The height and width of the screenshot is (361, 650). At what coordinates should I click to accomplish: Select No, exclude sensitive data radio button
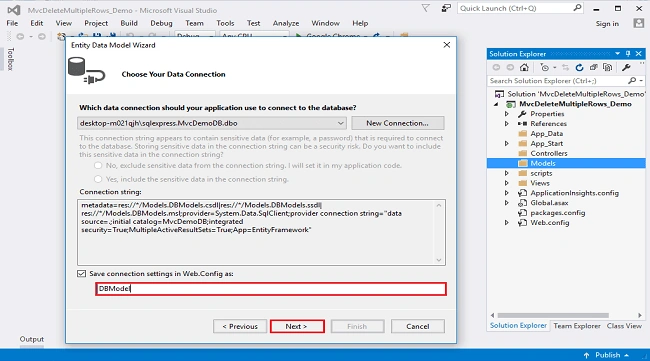pos(98,165)
